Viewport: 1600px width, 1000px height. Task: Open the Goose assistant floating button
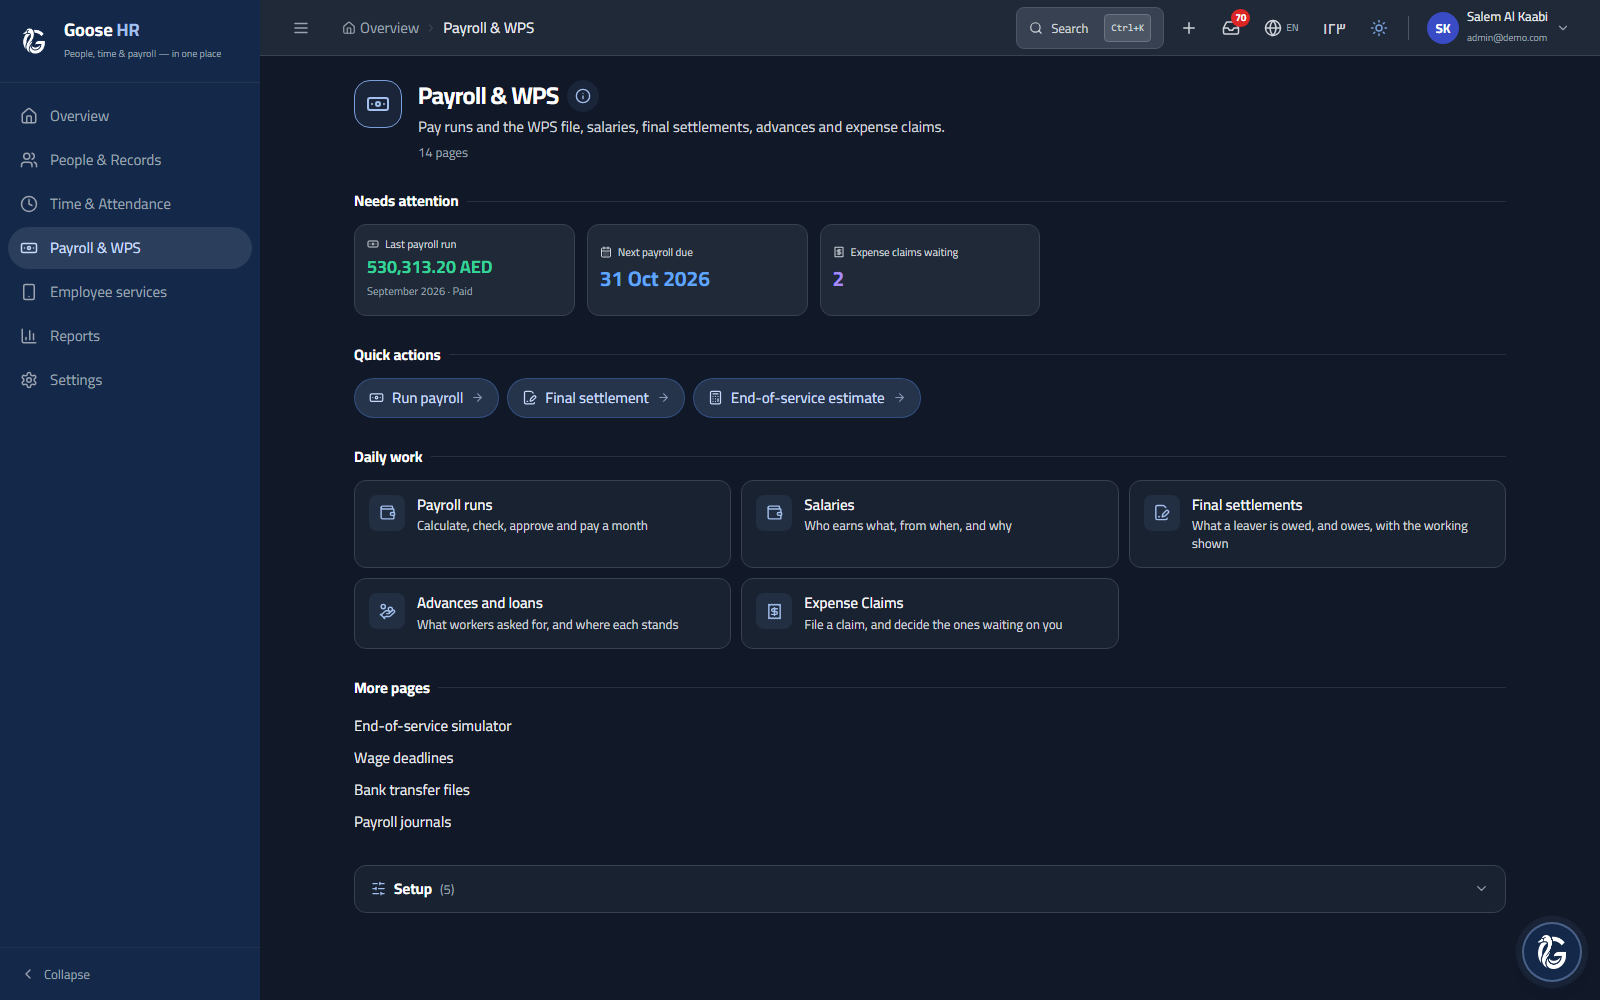(x=1552, y=952)
